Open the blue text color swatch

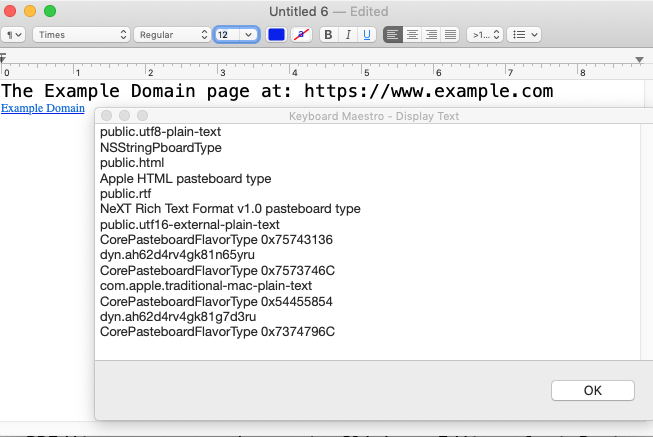tap(276, 35)
